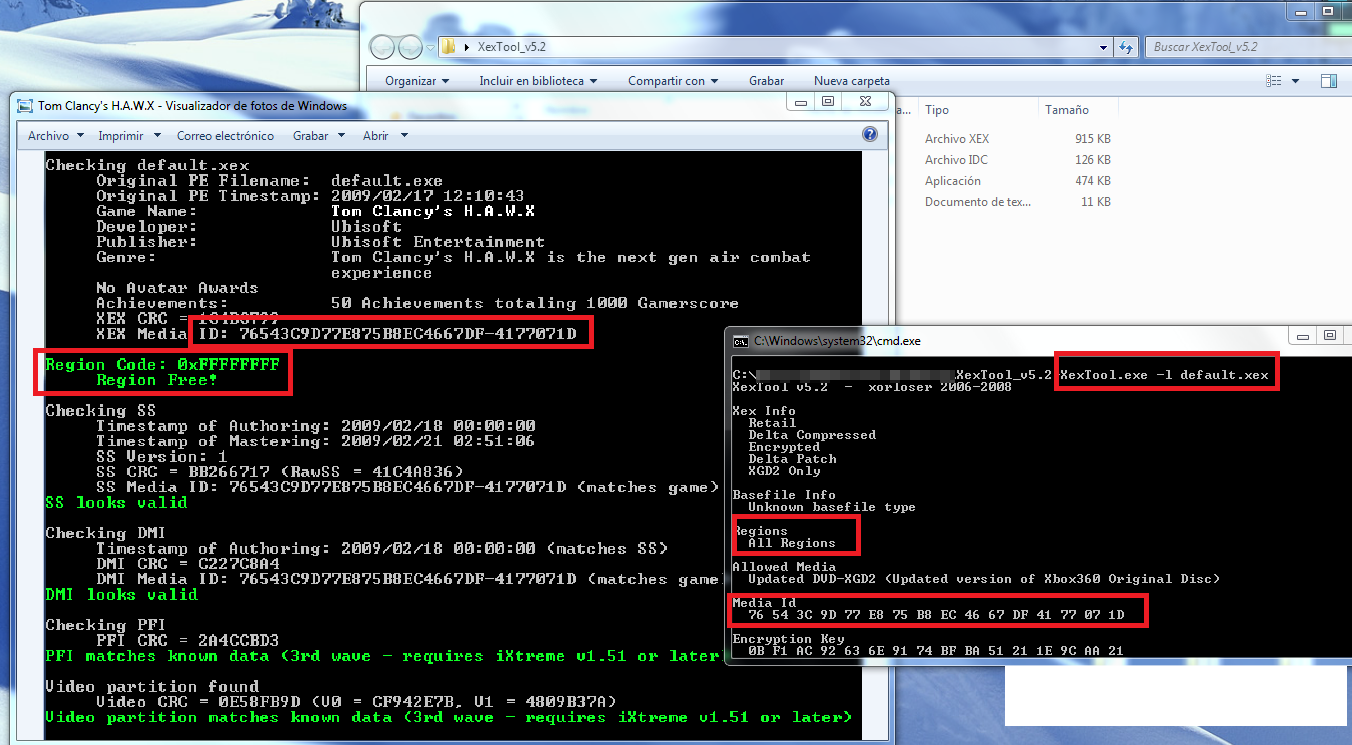Viewport: 1352px width, 745px height.
Task: Click the 'XexTool.exe -l default.xex' command text
Action: click(1164, 375)
